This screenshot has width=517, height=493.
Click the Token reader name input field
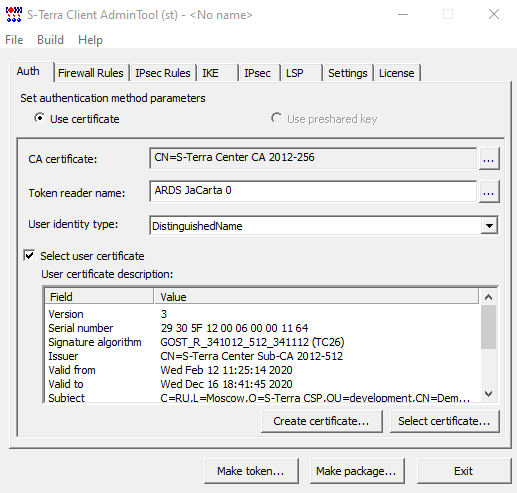pos(313,191)
